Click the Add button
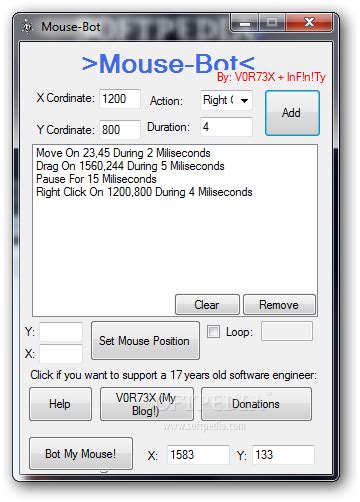360x502 pixels. click(292, 113)
